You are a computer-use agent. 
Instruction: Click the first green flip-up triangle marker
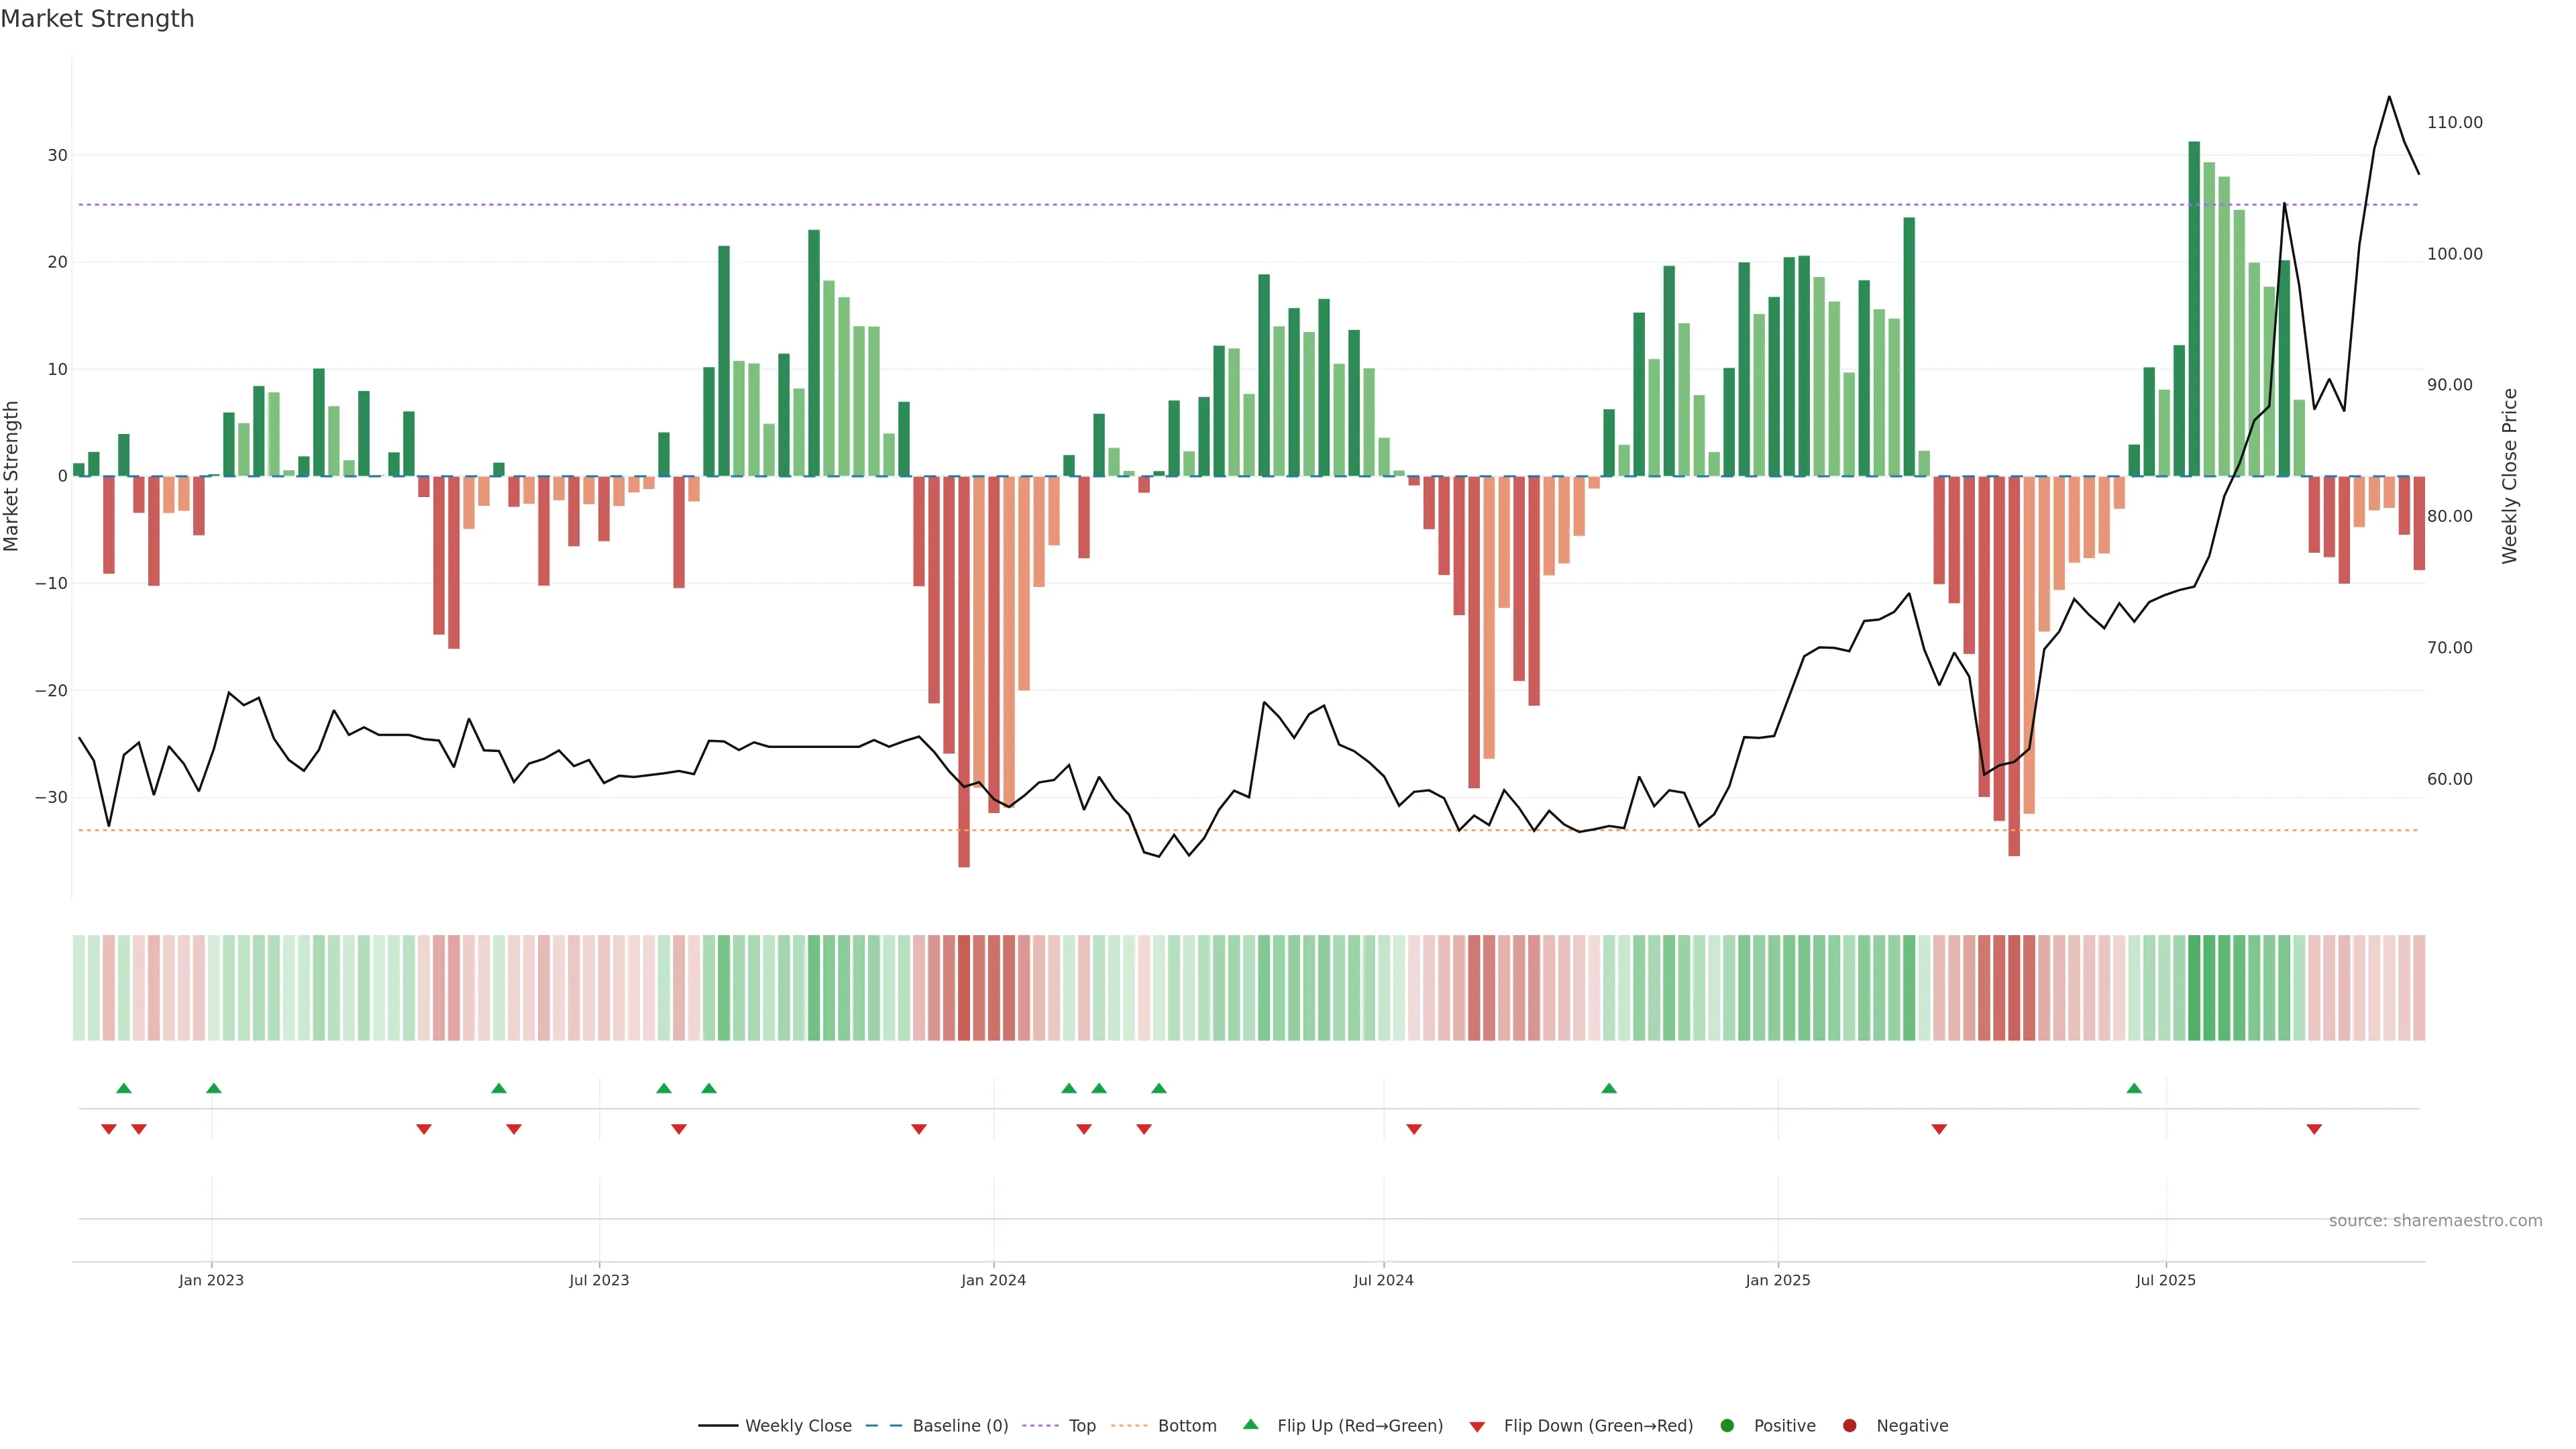(x=124, y=1088)
